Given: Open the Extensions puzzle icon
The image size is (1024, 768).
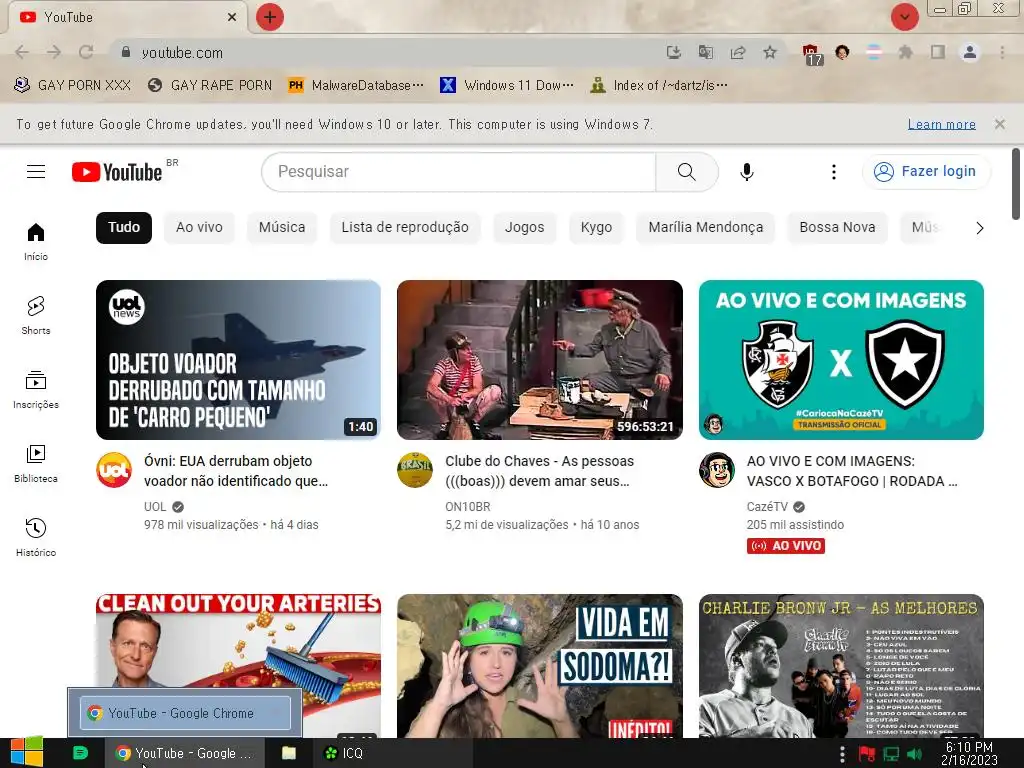Looking at the screenshot, I should tap(905, 52).
